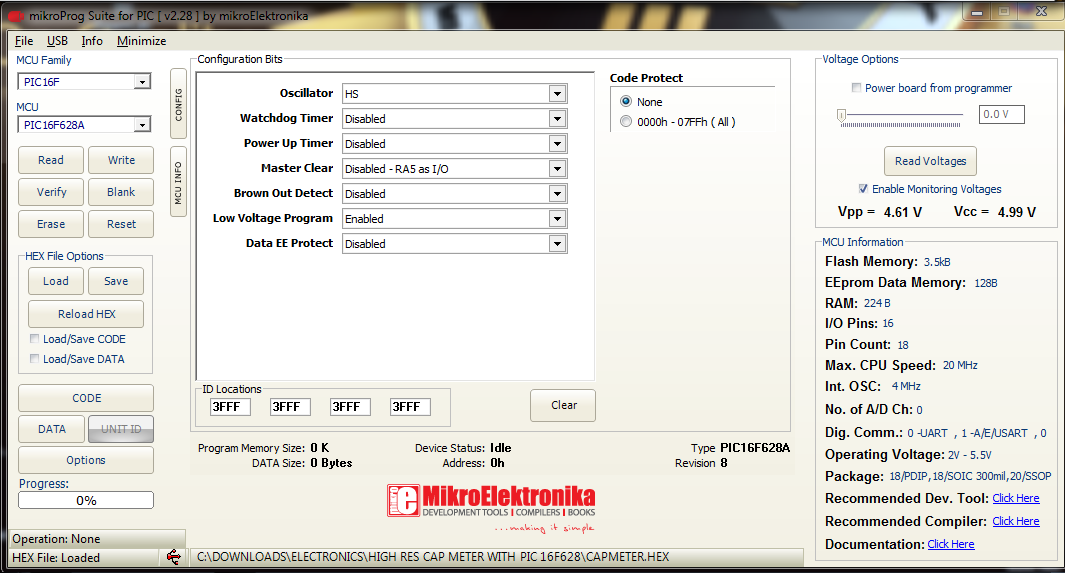Click the MikroElektronika logo banner
The width and height of the screenshot is (1065, 573).
491,508
